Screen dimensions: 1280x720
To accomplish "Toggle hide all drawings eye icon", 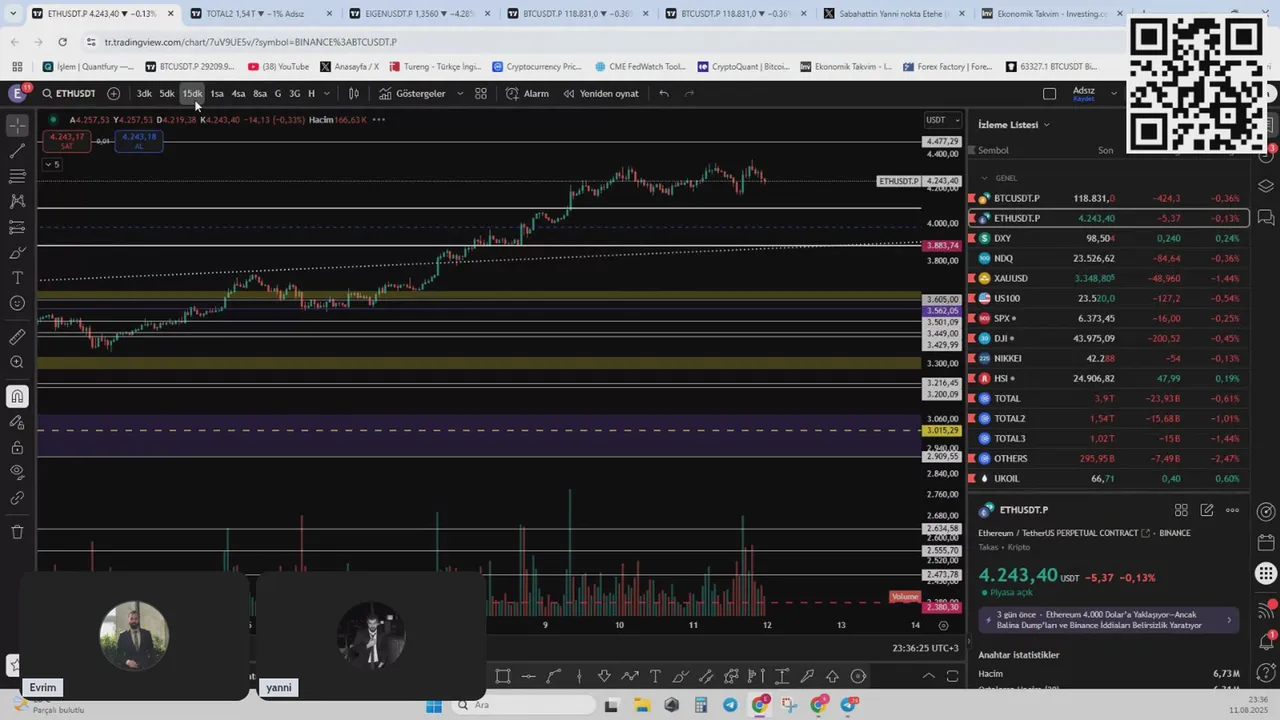I will 17,472.
